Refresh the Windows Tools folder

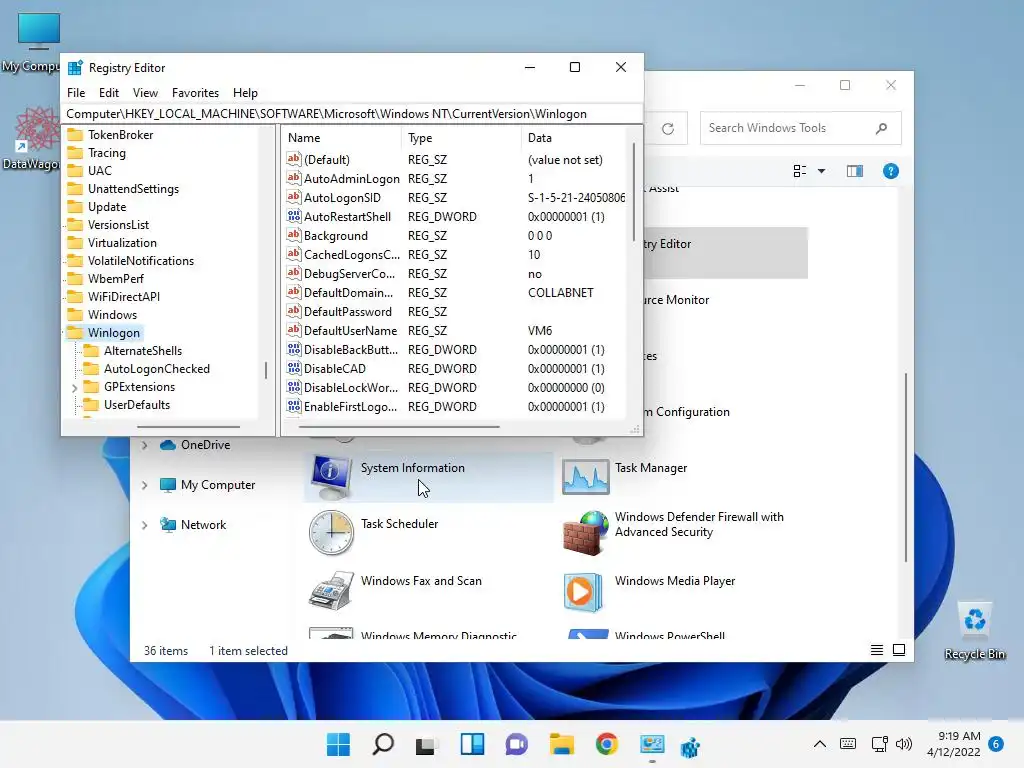click(667, 129)
